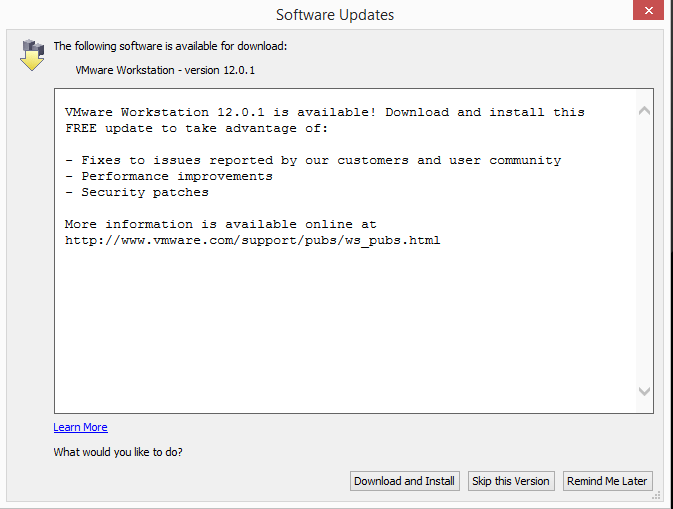Viewport: 673px width, 509px height.
Task: Click the "following software is available" heading
Action: 169,45
